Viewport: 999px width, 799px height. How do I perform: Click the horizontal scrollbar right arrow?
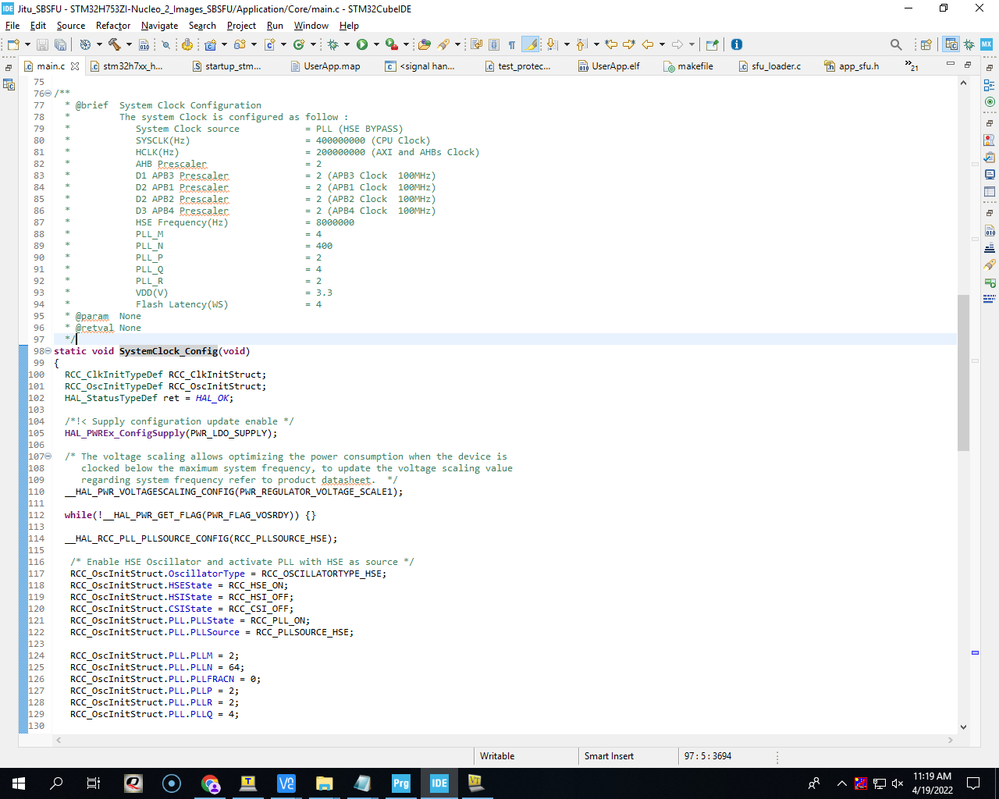click(x=950, y=740)
